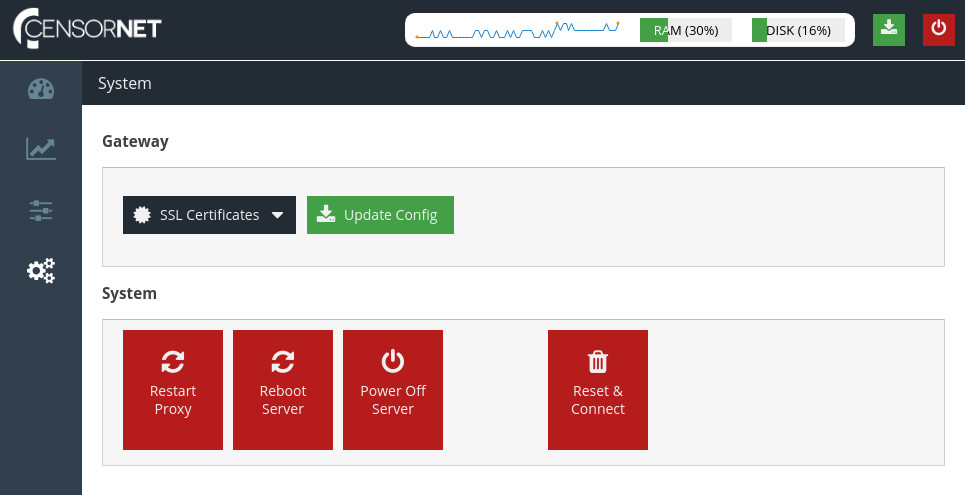This screenshot has height=495, width=965.
Task: Click the System page title text
Action: (125, 83)
